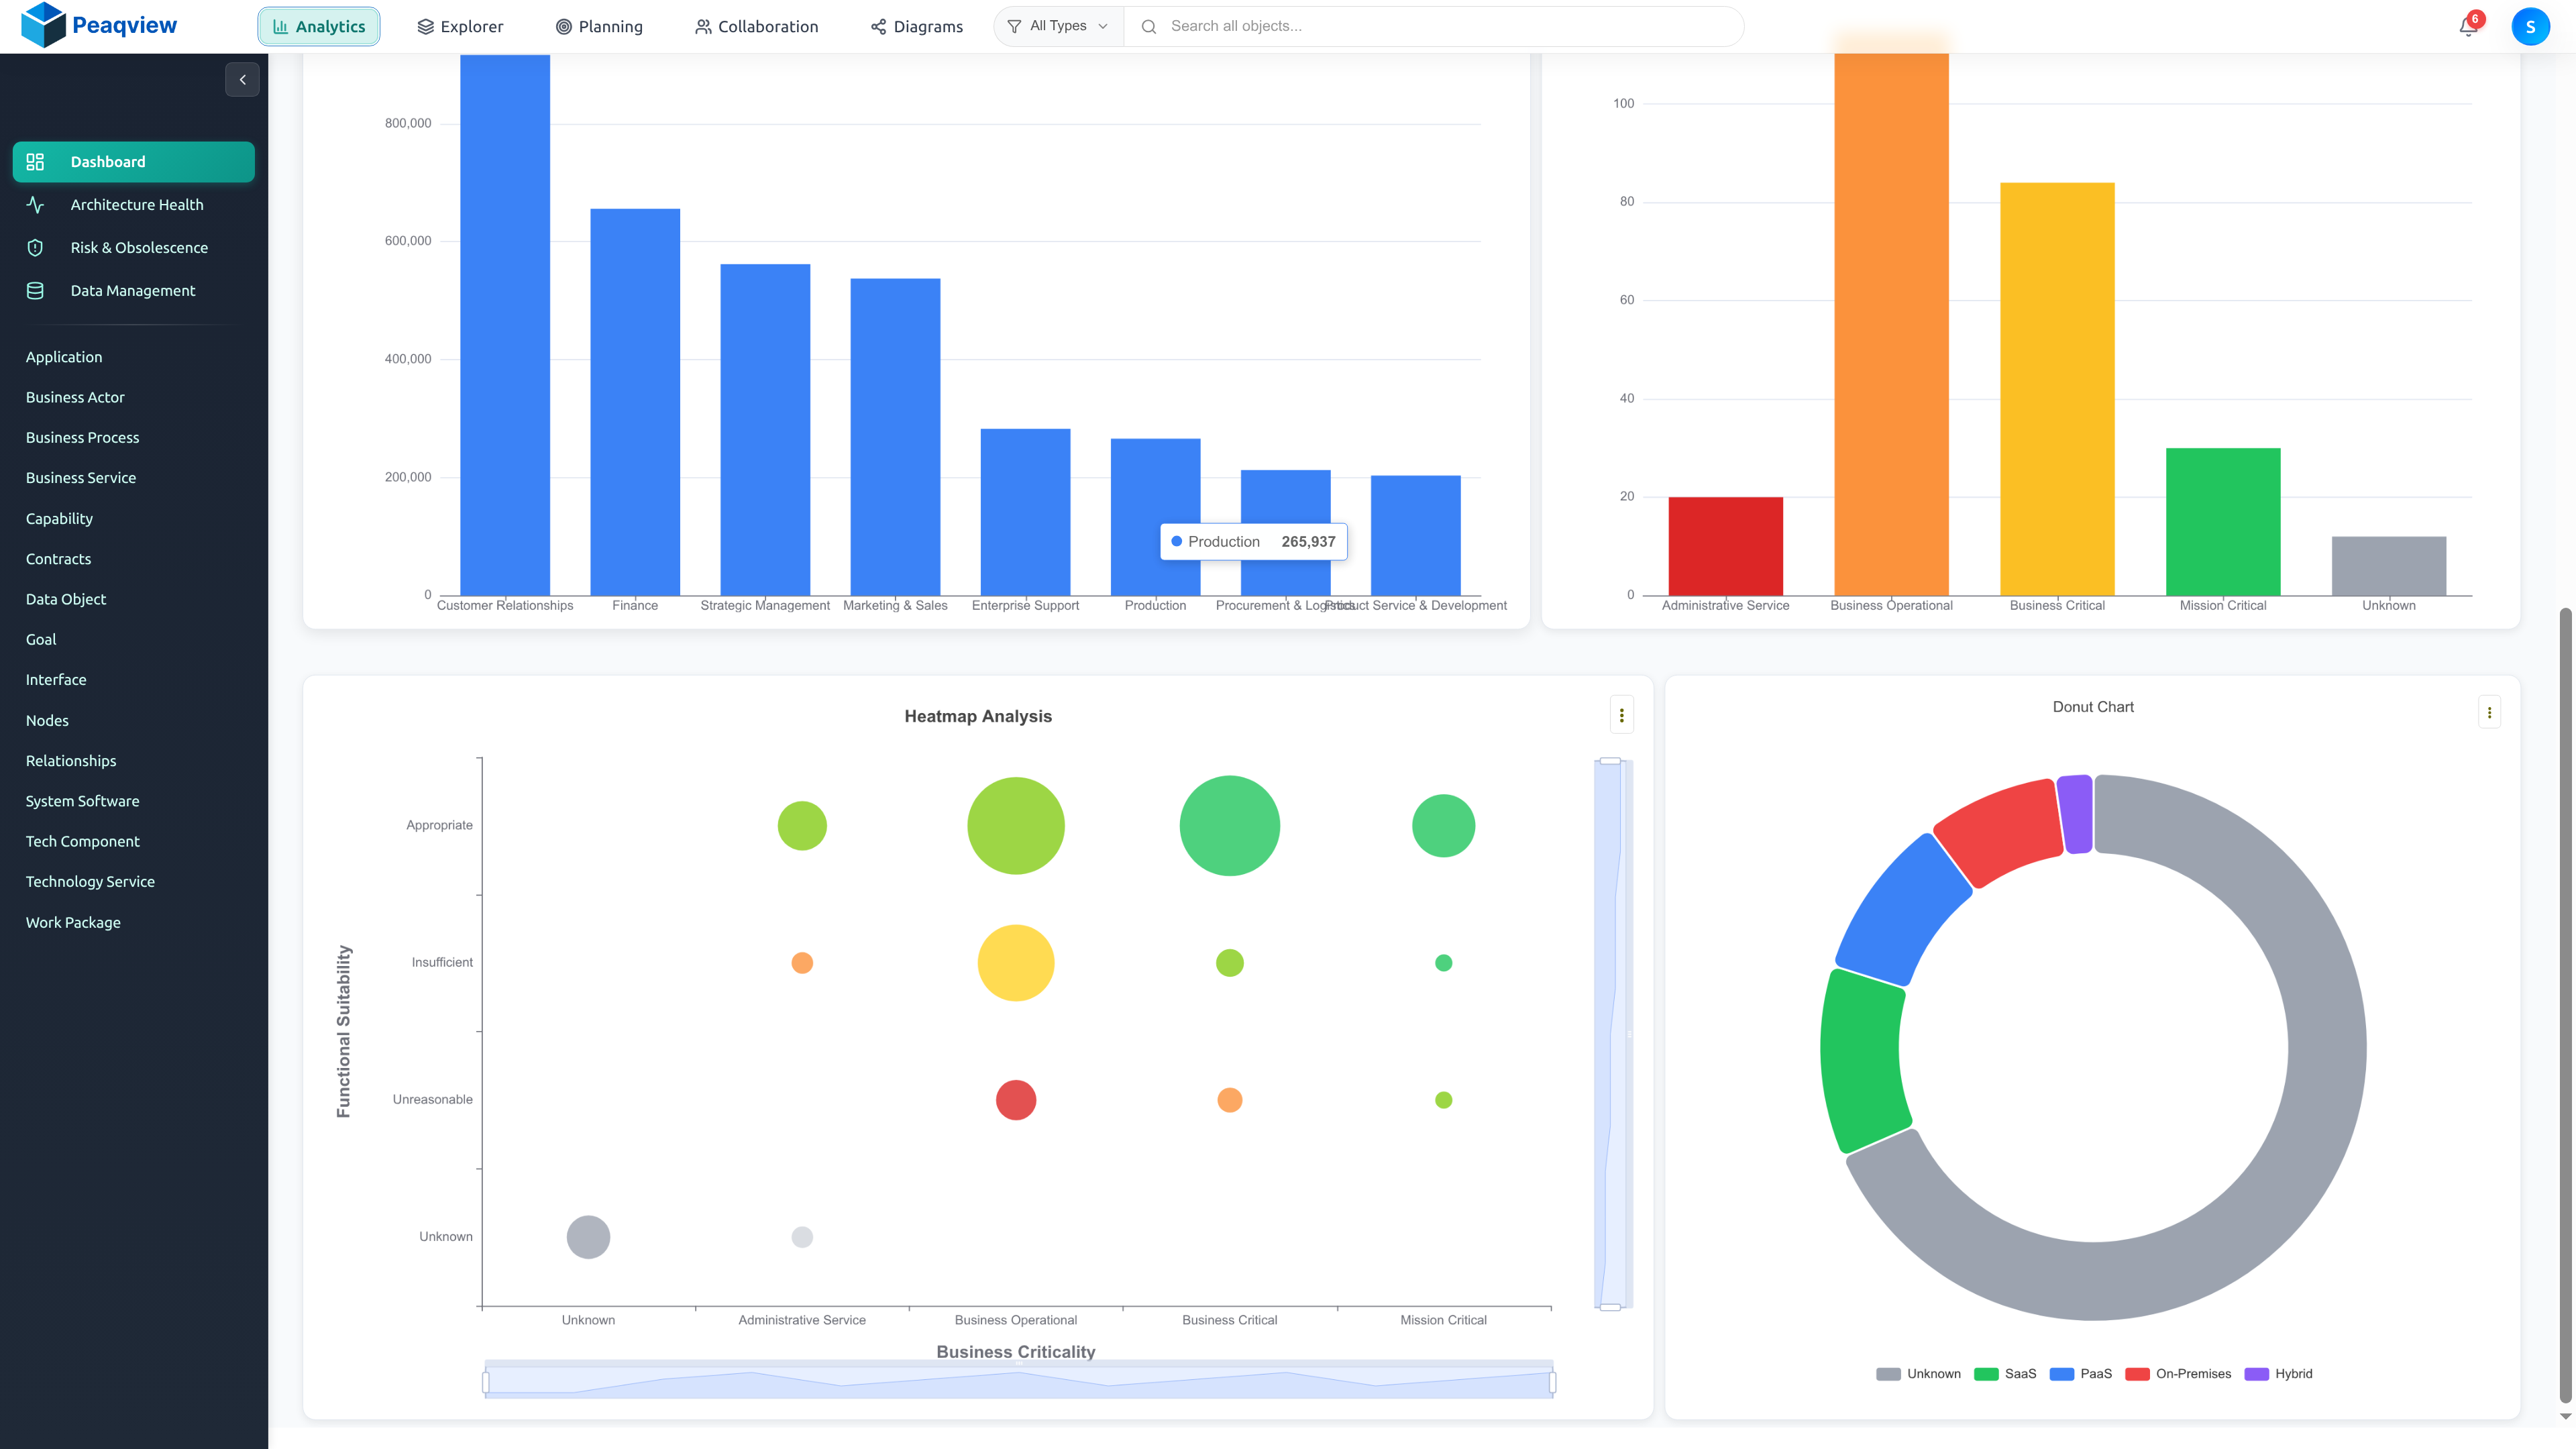Image resolution: width=2576 pixels, height=1449 pixels.
Task: Go to Data Management section
Action: pos(132,290)
